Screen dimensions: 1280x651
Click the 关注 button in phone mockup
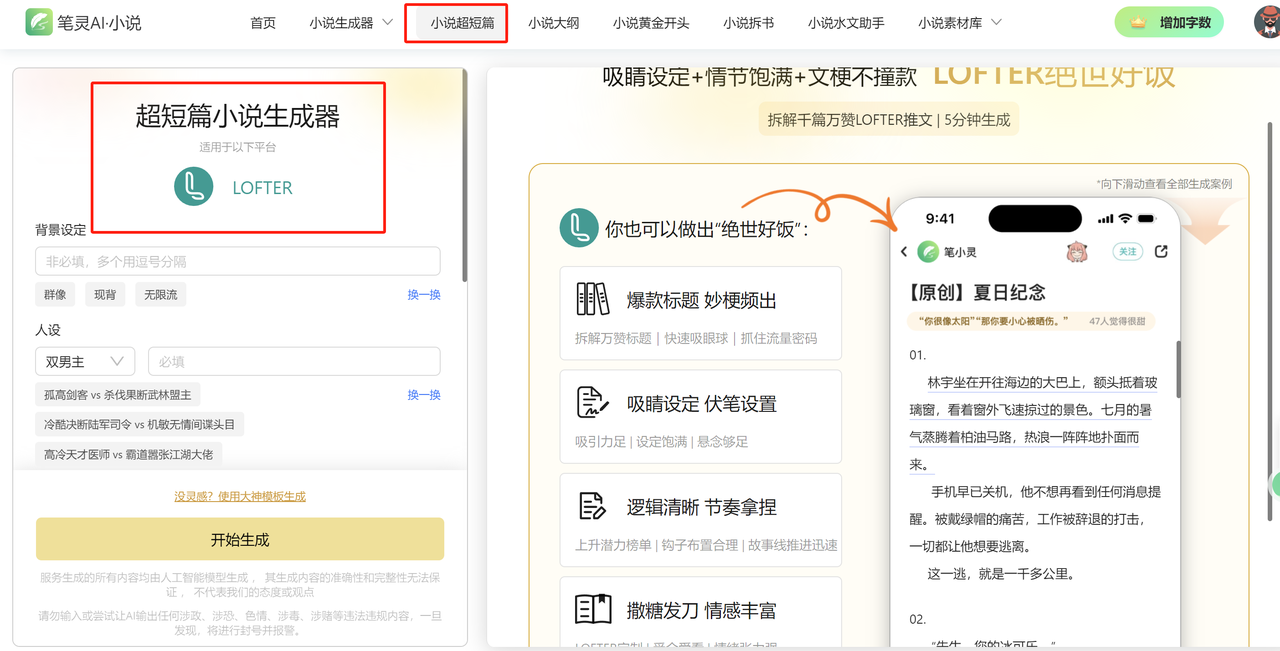click(x=1128, y=252)
